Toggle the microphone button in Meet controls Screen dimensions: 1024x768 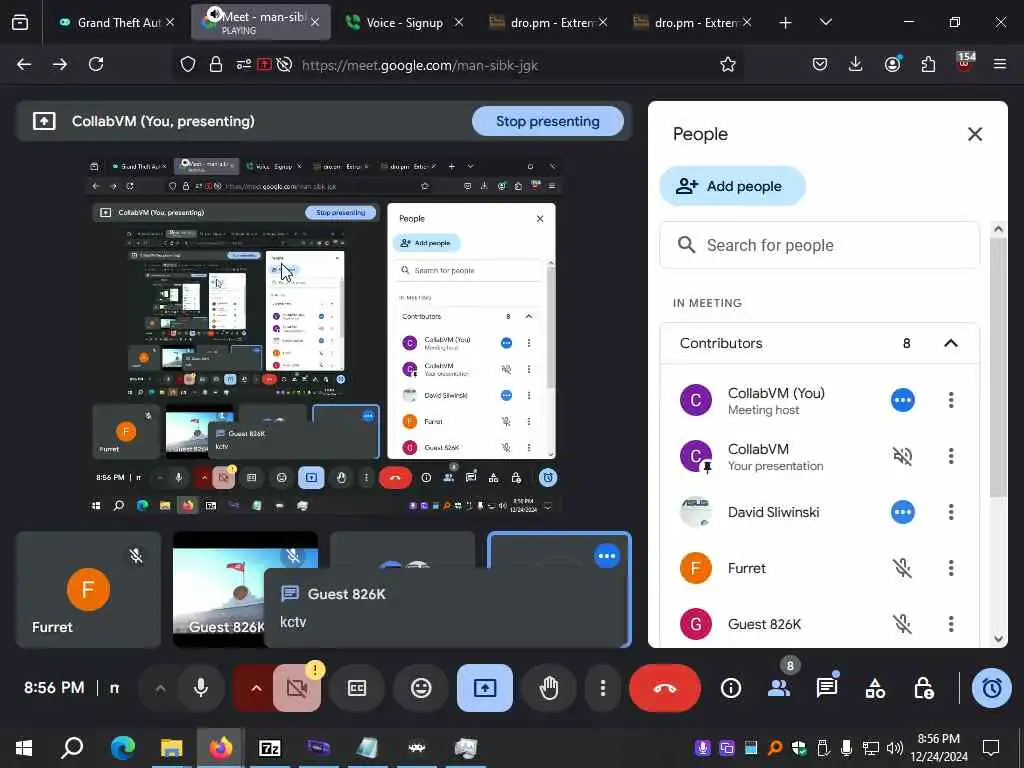tap(200, 688)
